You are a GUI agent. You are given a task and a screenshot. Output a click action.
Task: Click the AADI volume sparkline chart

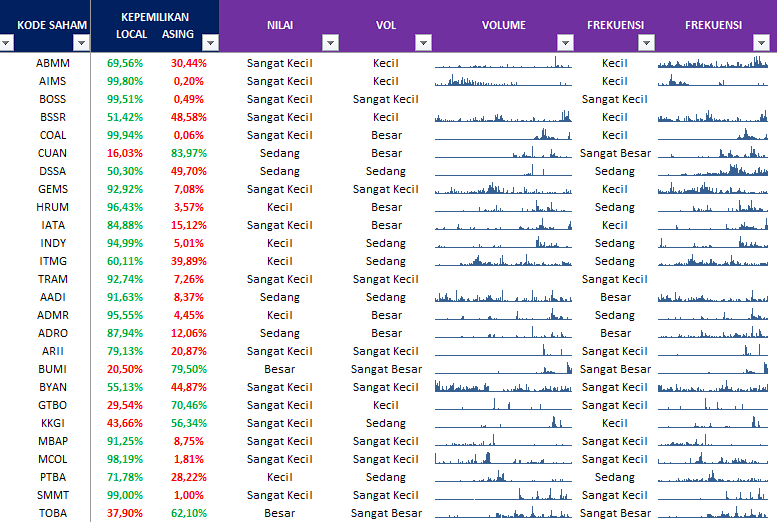pyautogui.click(x=503, y=297)
